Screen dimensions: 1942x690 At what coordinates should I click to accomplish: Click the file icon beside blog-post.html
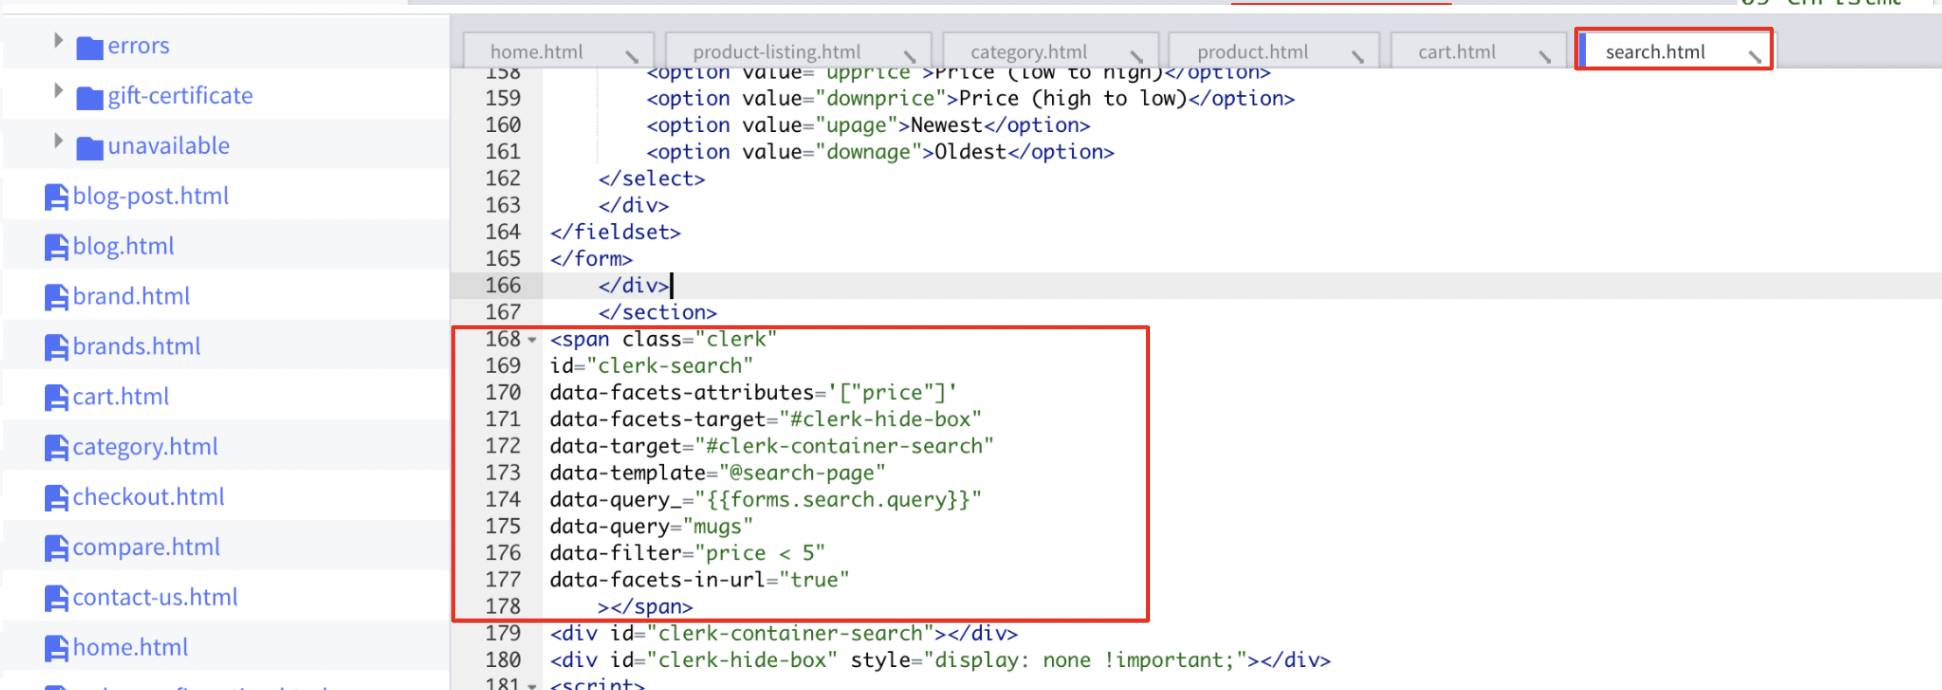[x=57, y=197]
